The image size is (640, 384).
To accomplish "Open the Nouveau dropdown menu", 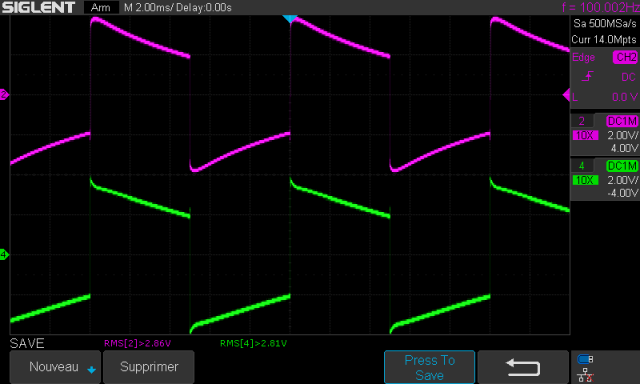I will (x=55, y=367).
